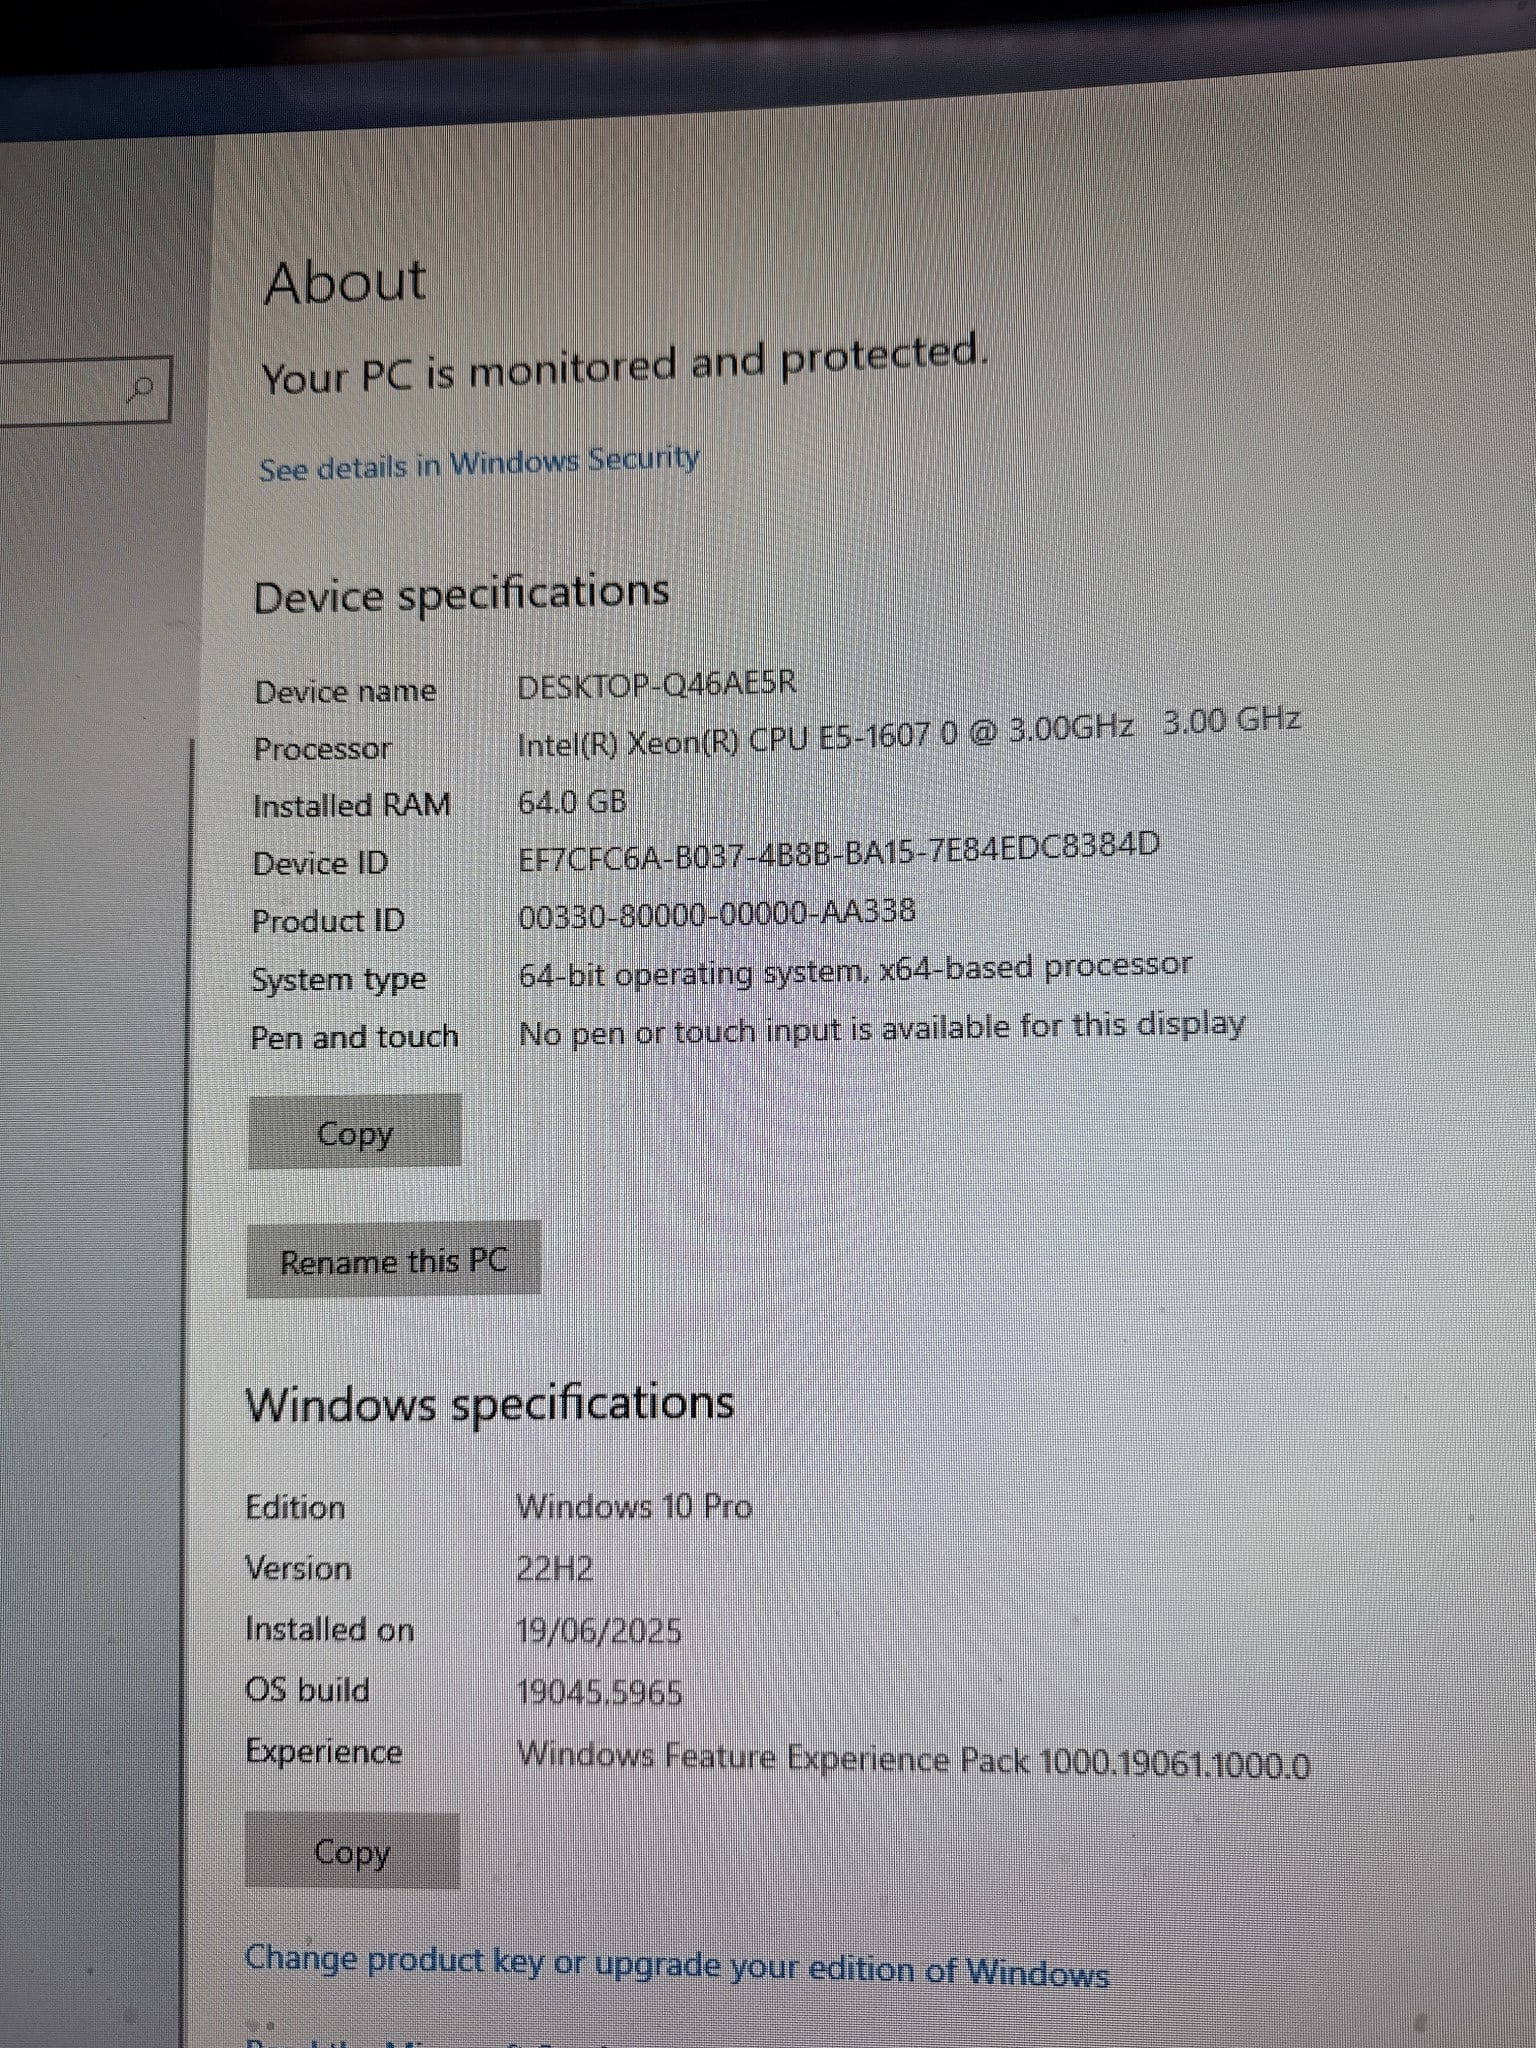Image resolution: width=1536 pixels, height=2048 pixels.
Task: Click the version 22H2 value
Action: pos(554,1569)
